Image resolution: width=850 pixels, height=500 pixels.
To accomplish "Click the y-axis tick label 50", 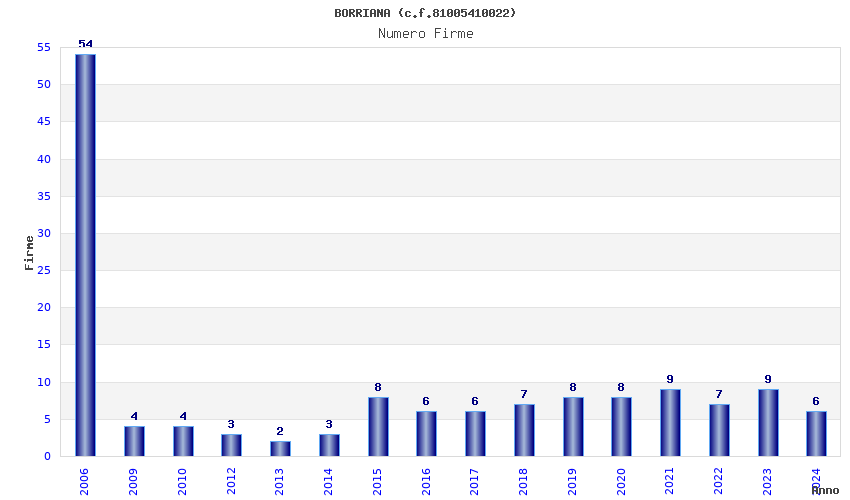I will 44,85.
